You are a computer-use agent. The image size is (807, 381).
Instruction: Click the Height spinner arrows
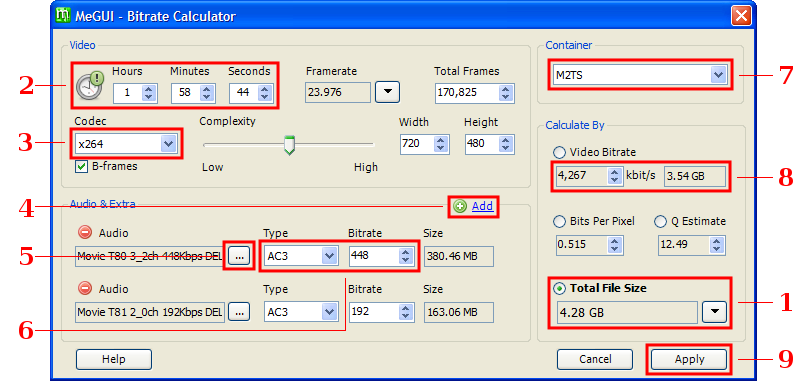pos(505,144)
